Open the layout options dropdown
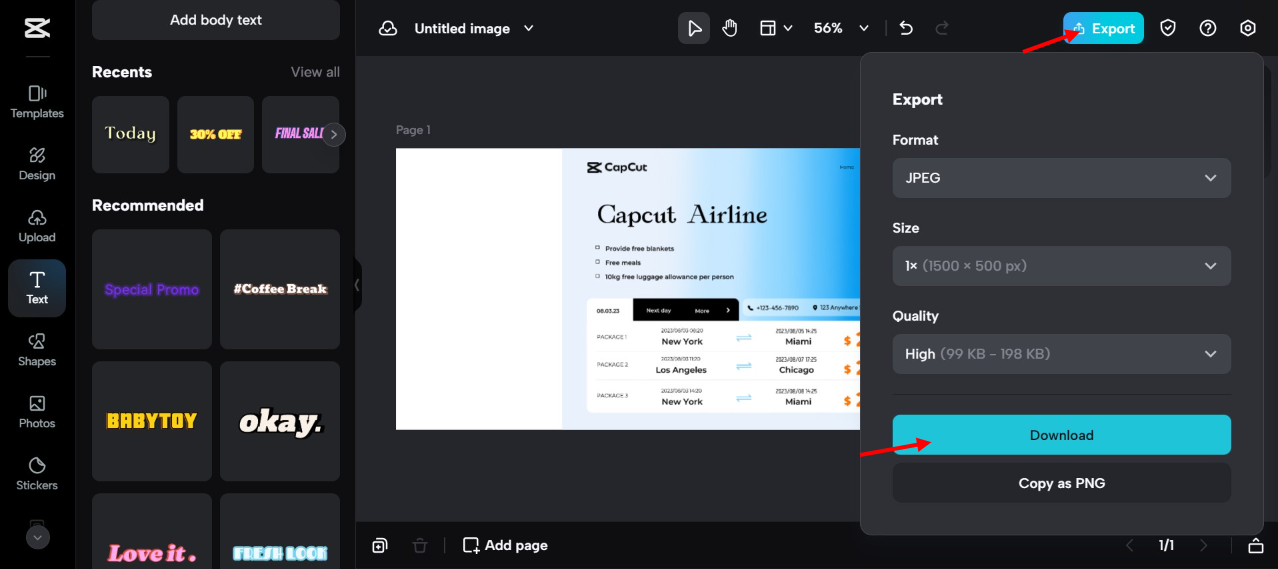The width and height of the screenshot is (1278, 569). pyautogui.click(x=776, y=28)
